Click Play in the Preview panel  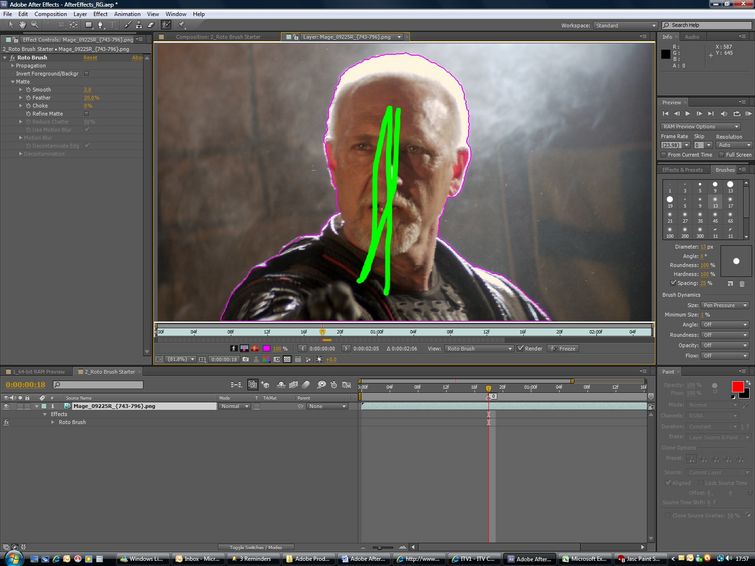click(x=688, y=113)
